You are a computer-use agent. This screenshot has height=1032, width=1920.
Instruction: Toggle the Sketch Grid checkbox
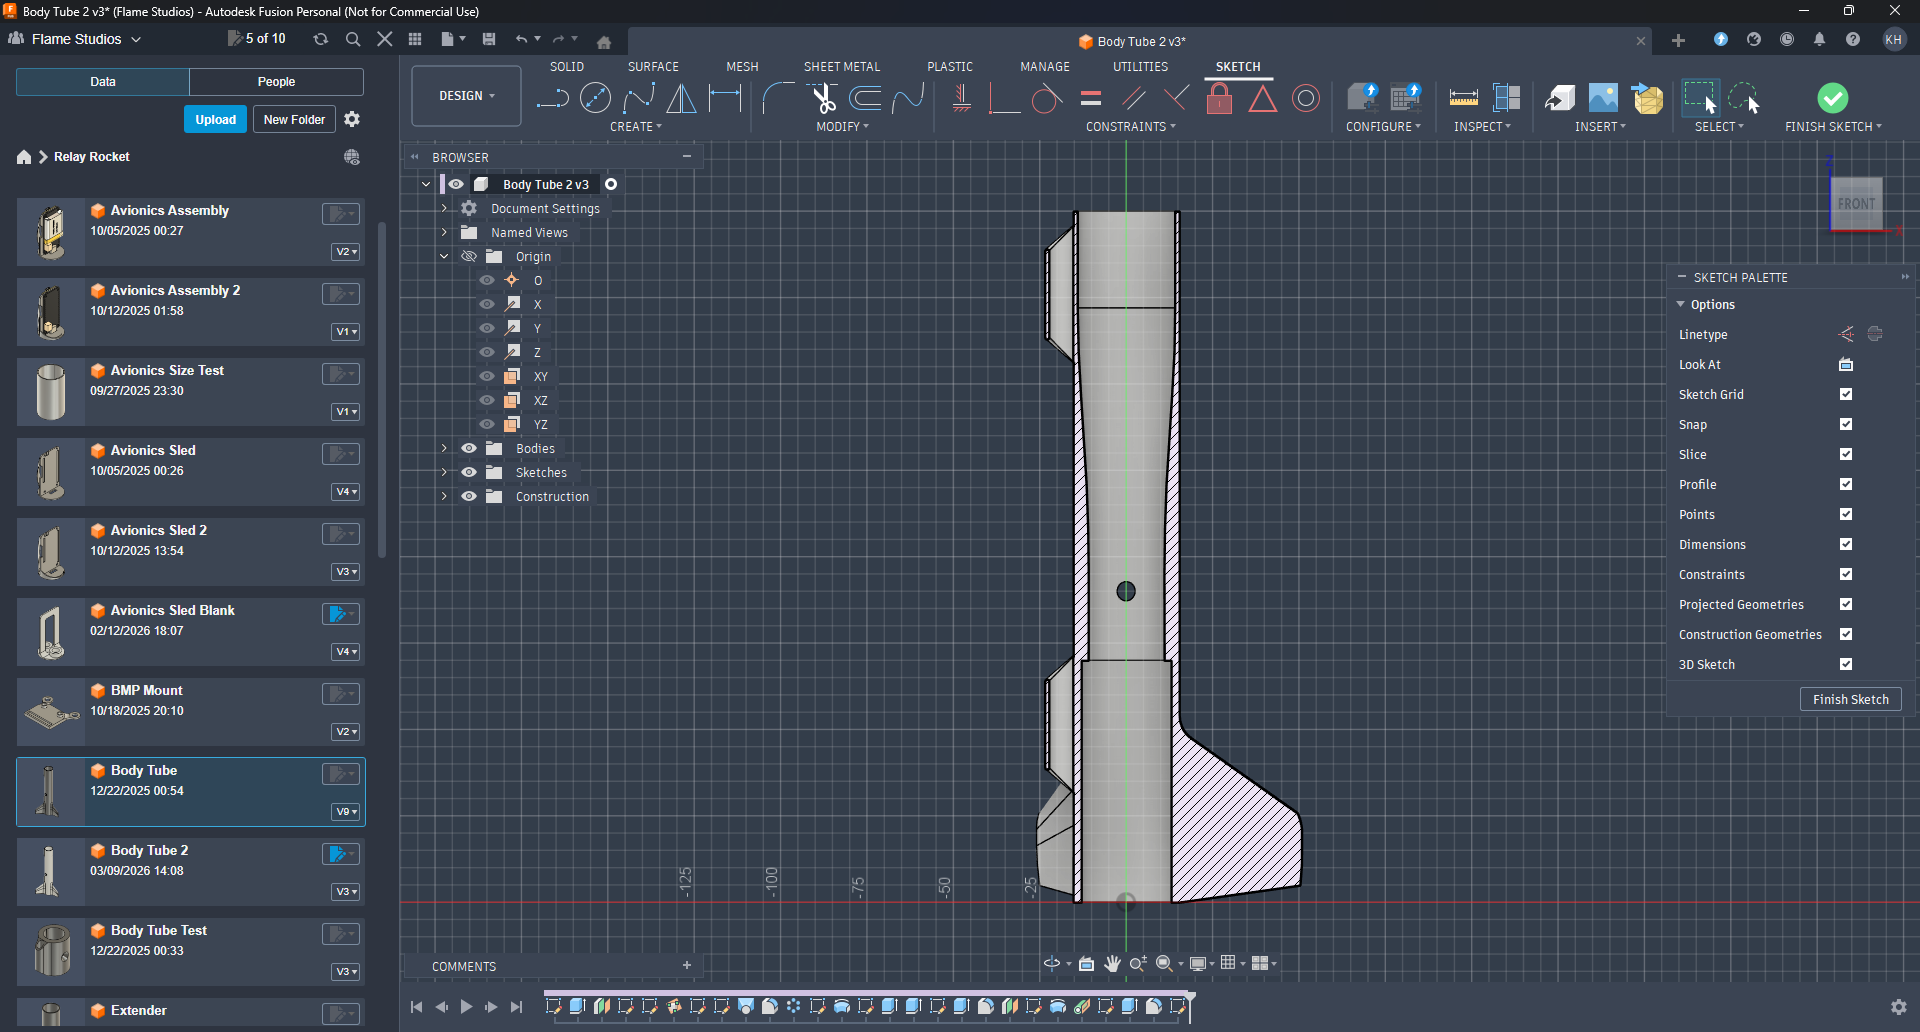pos(1846,395)
